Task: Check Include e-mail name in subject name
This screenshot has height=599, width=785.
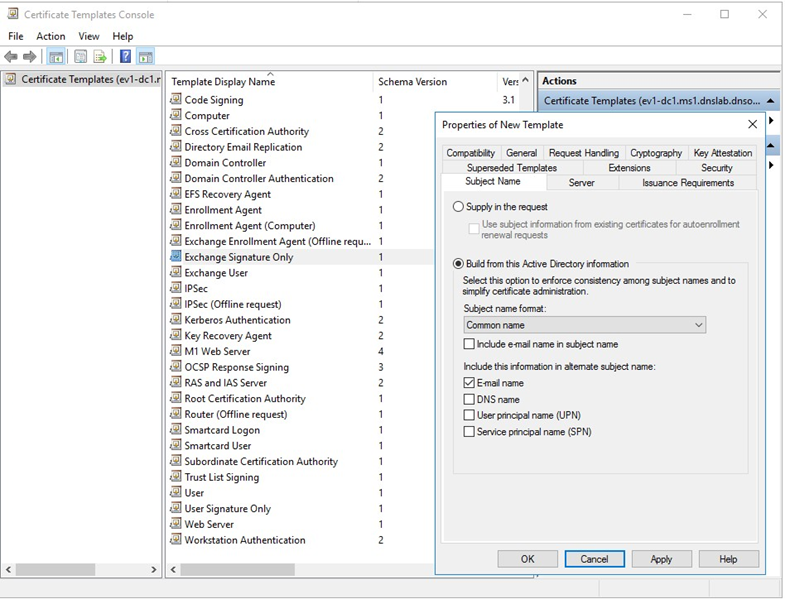Action: coord(469,344)
